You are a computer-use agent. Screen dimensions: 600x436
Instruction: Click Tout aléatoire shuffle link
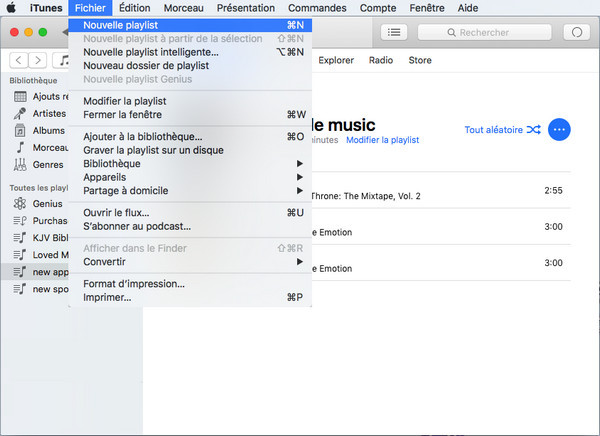(x=502, y=130)
